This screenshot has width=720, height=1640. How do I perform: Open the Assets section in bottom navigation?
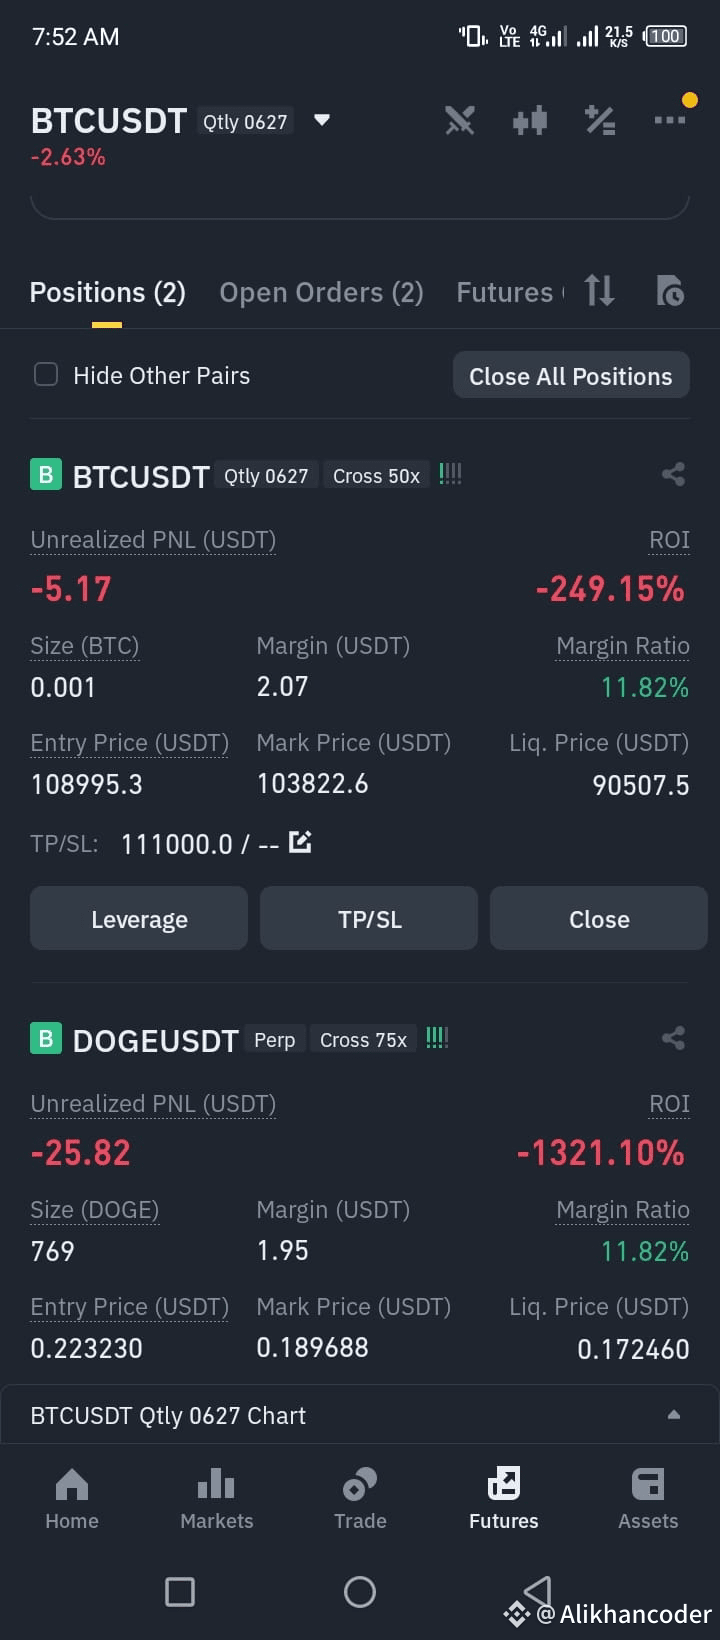point(648,1498)
